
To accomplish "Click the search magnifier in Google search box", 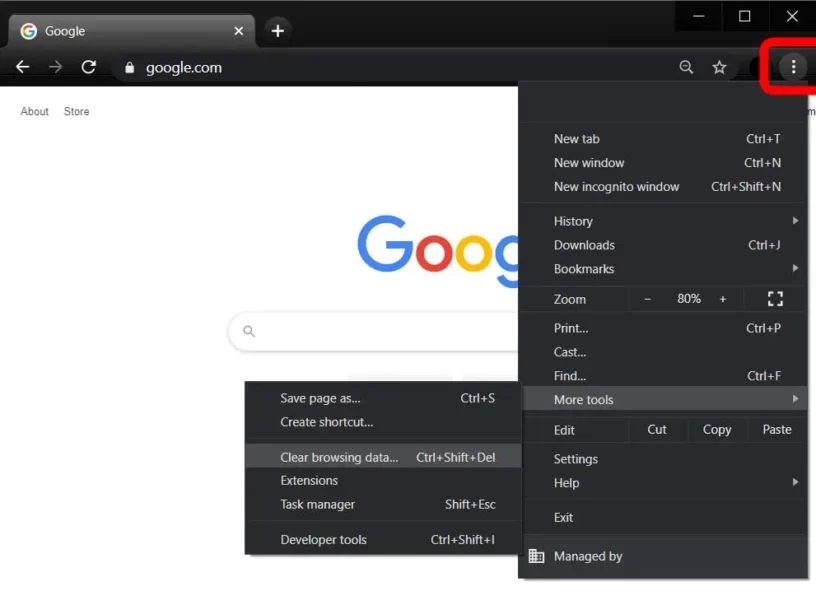I will point(249,331).
